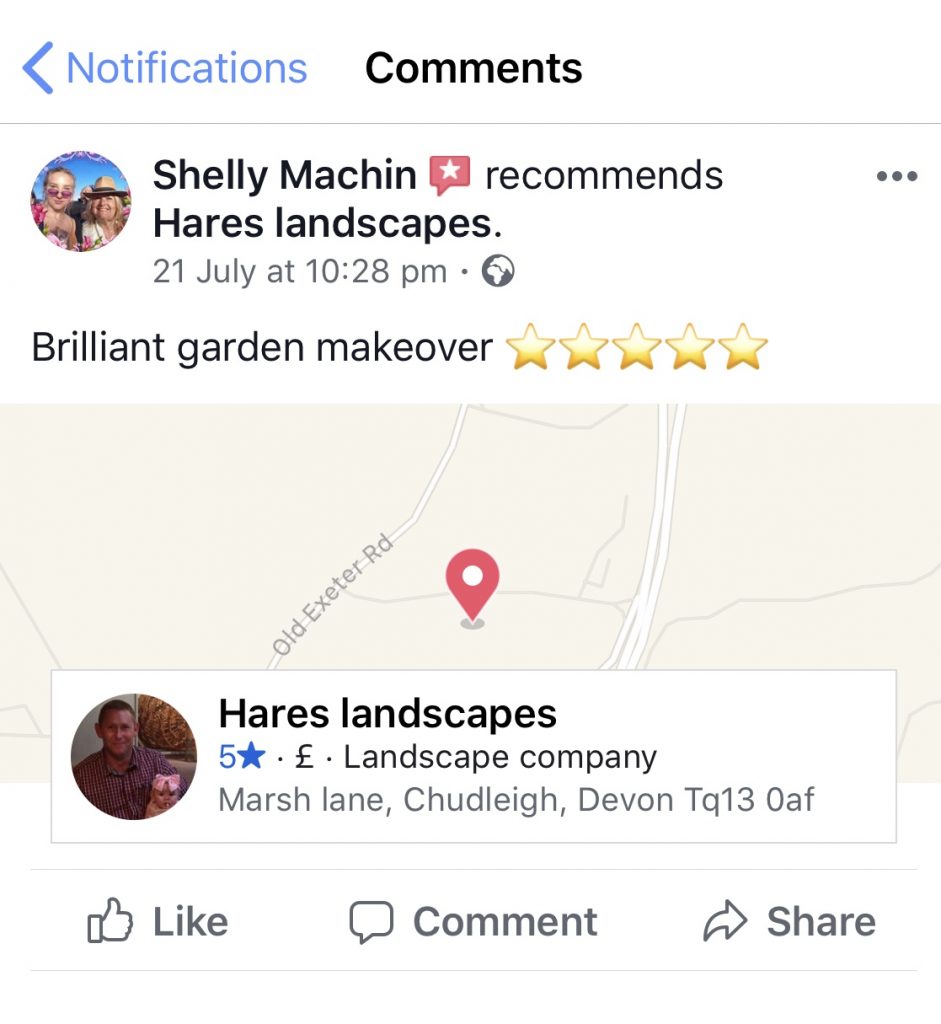Screen dimensions: 941x1024
Task: Tap the Marsh lane, Chudleigh address
Action: pos(516,799)
